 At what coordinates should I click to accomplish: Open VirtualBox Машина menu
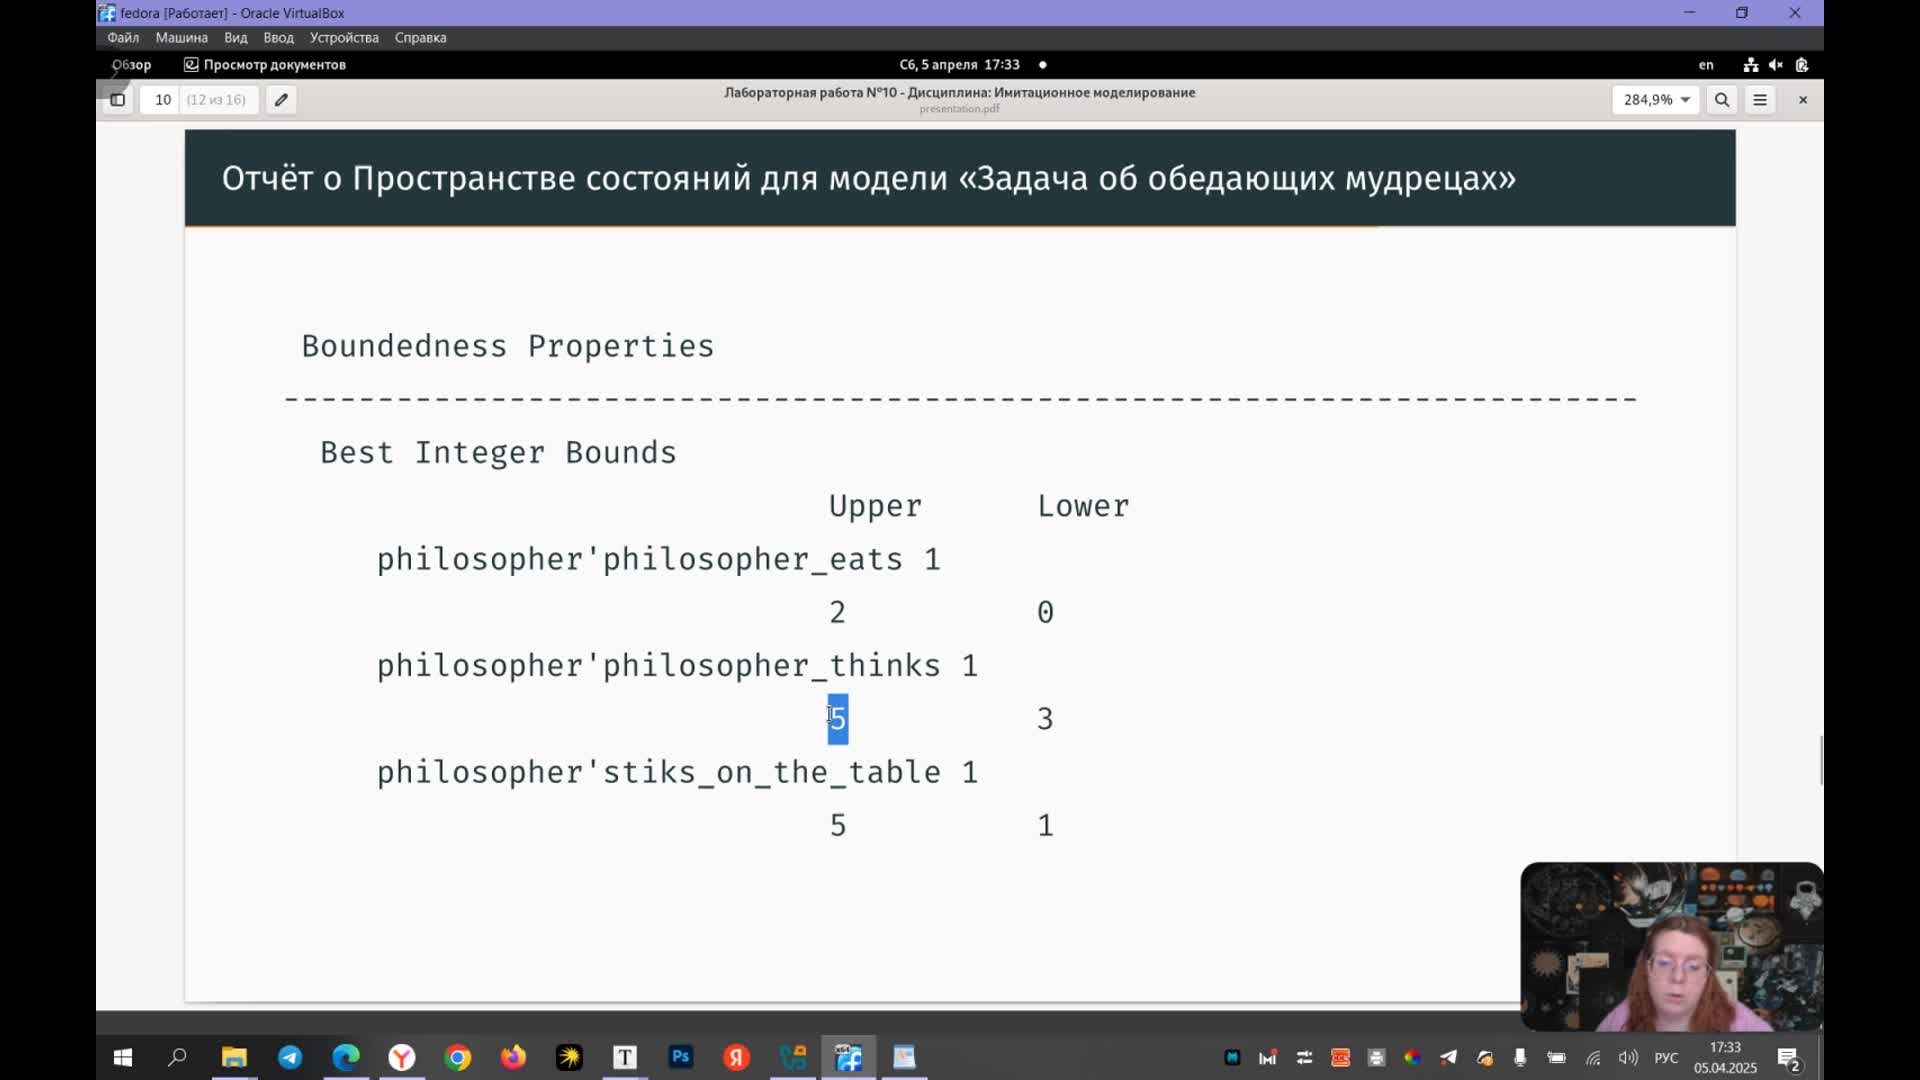[181, 38]
